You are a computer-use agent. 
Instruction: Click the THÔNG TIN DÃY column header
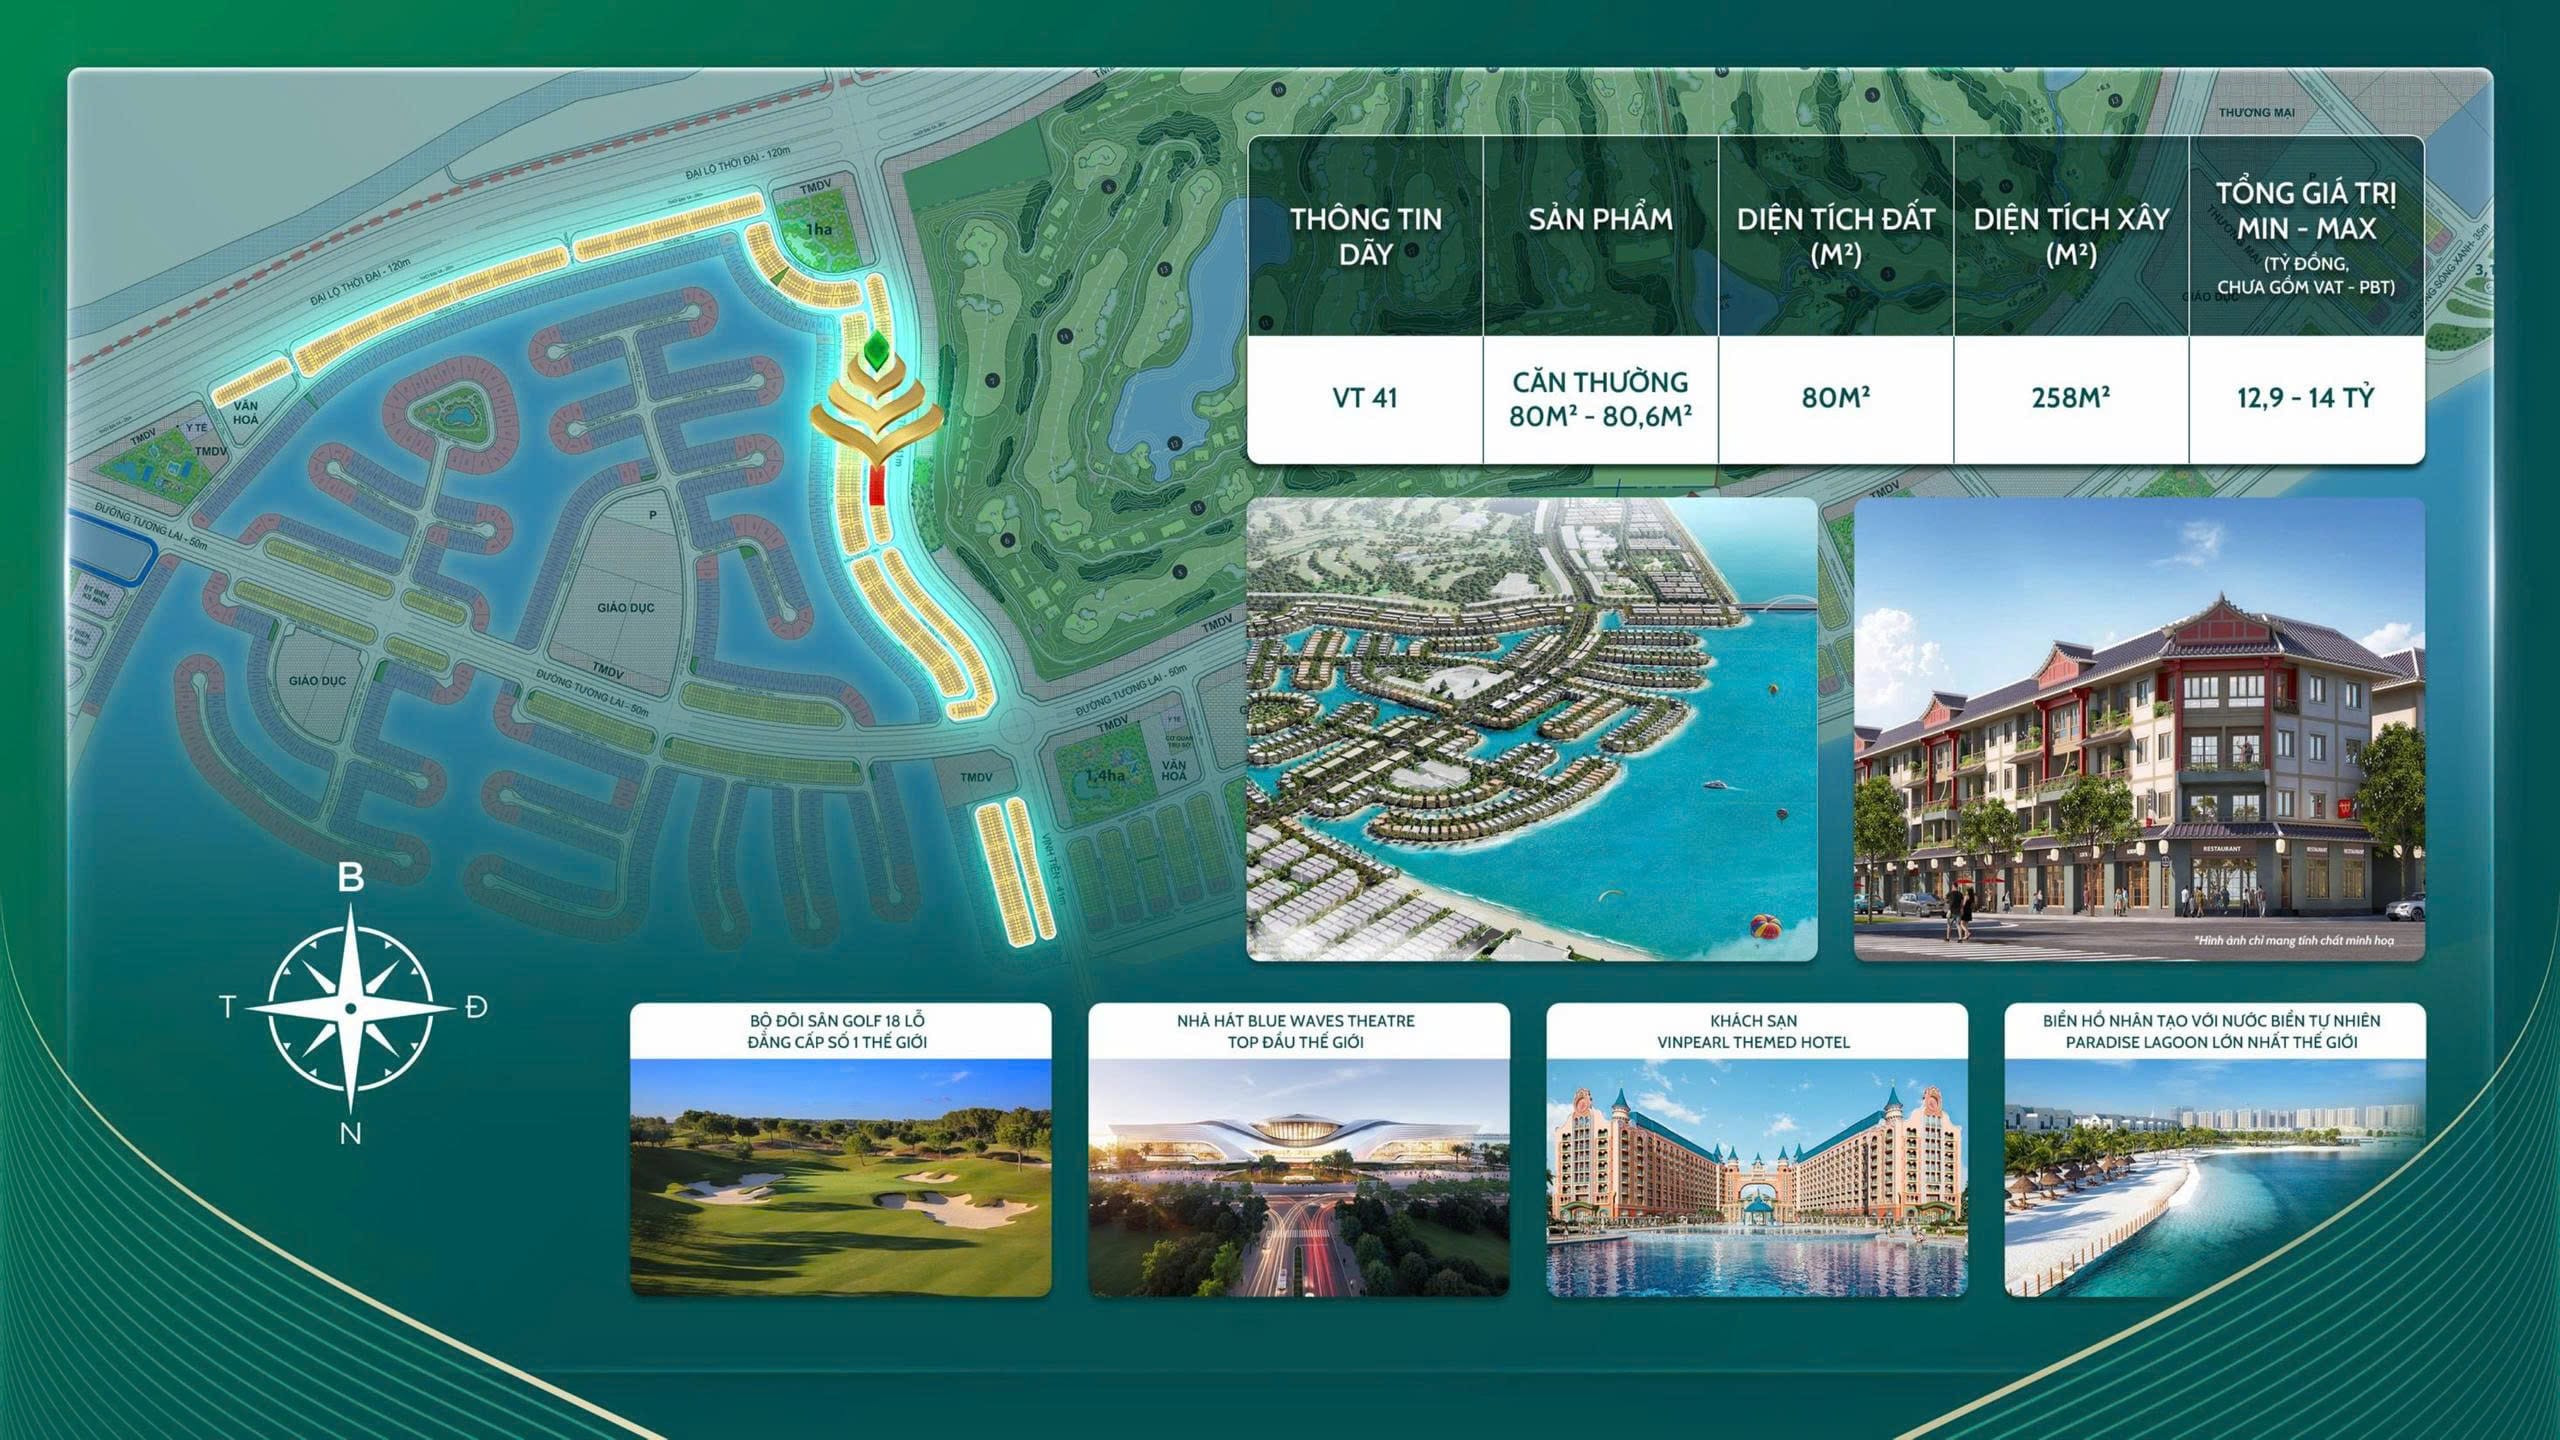(1365, 236)
